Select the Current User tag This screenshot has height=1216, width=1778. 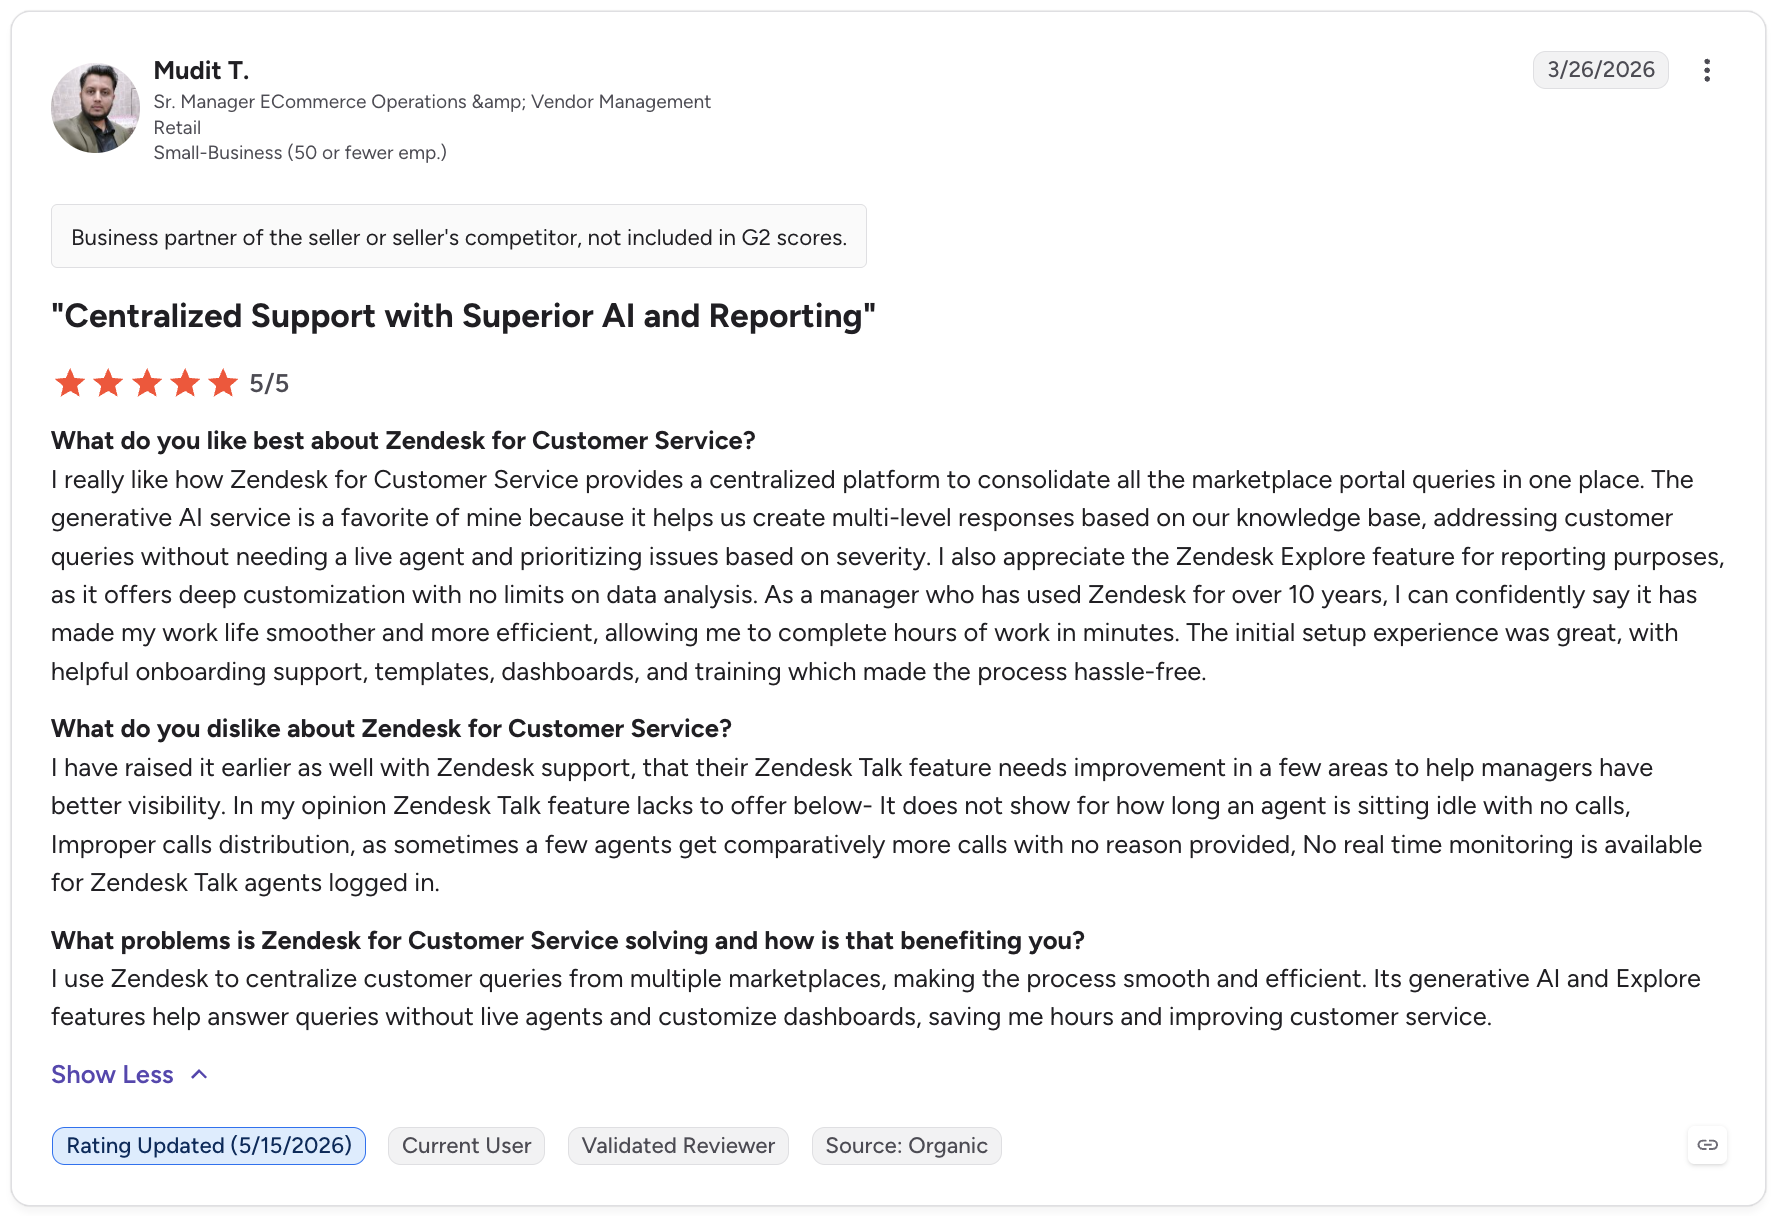pos(466,1146)
